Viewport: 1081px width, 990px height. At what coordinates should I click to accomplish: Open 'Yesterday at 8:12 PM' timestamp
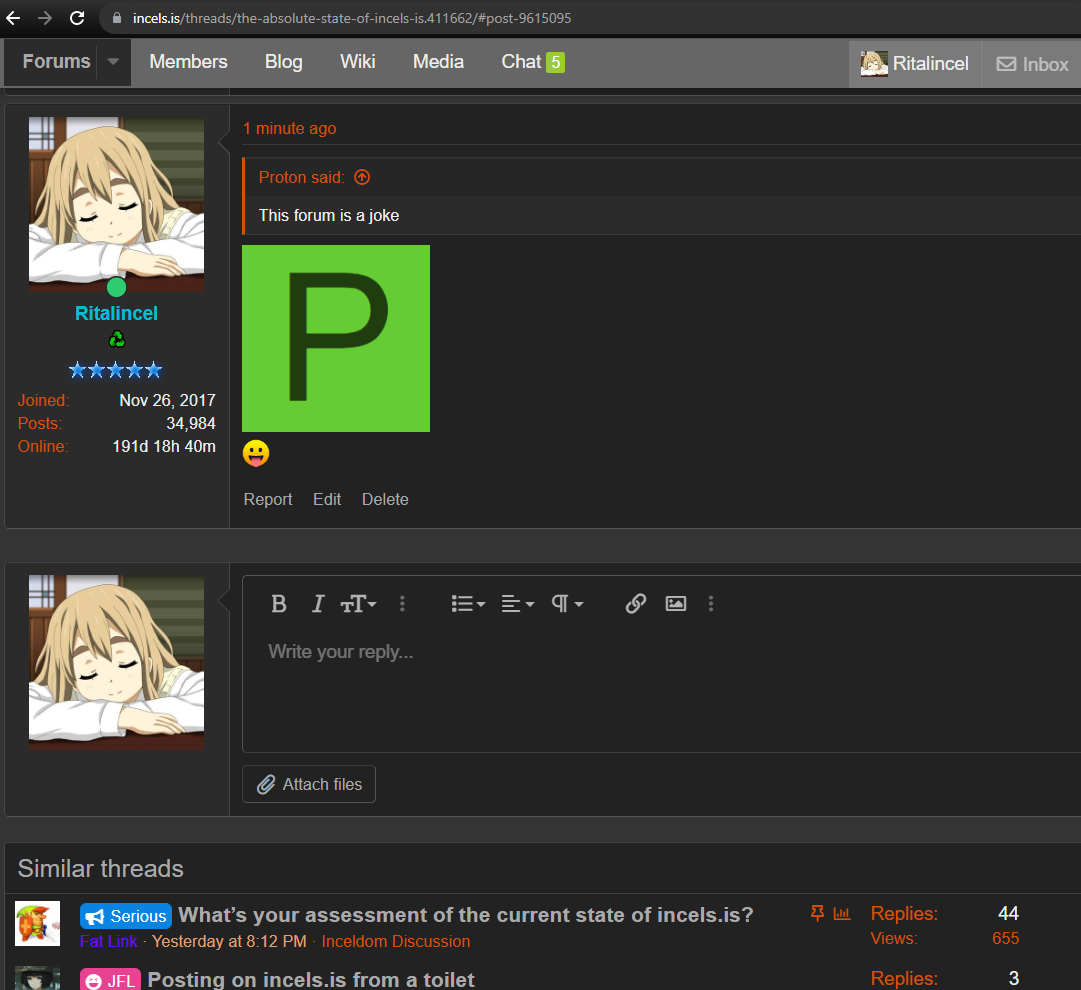click(x=229, y=941)
